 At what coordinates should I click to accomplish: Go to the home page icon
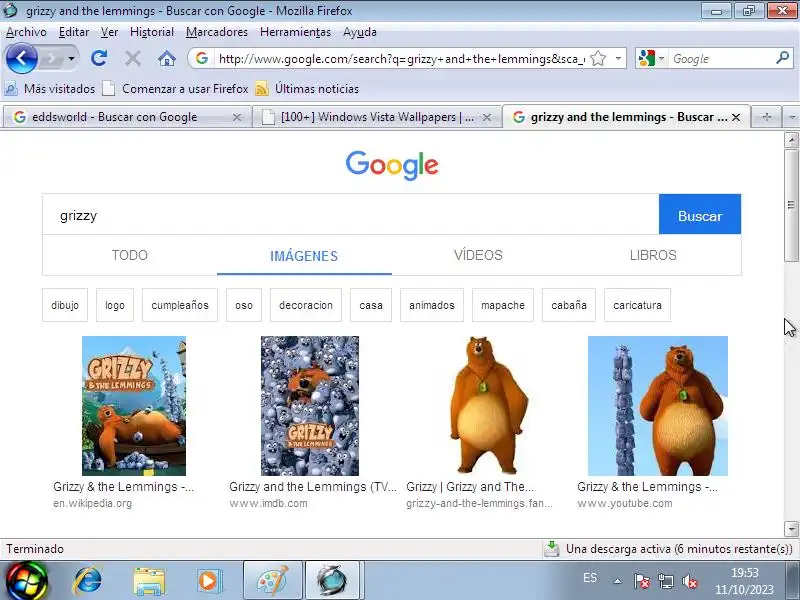point(166,59)
